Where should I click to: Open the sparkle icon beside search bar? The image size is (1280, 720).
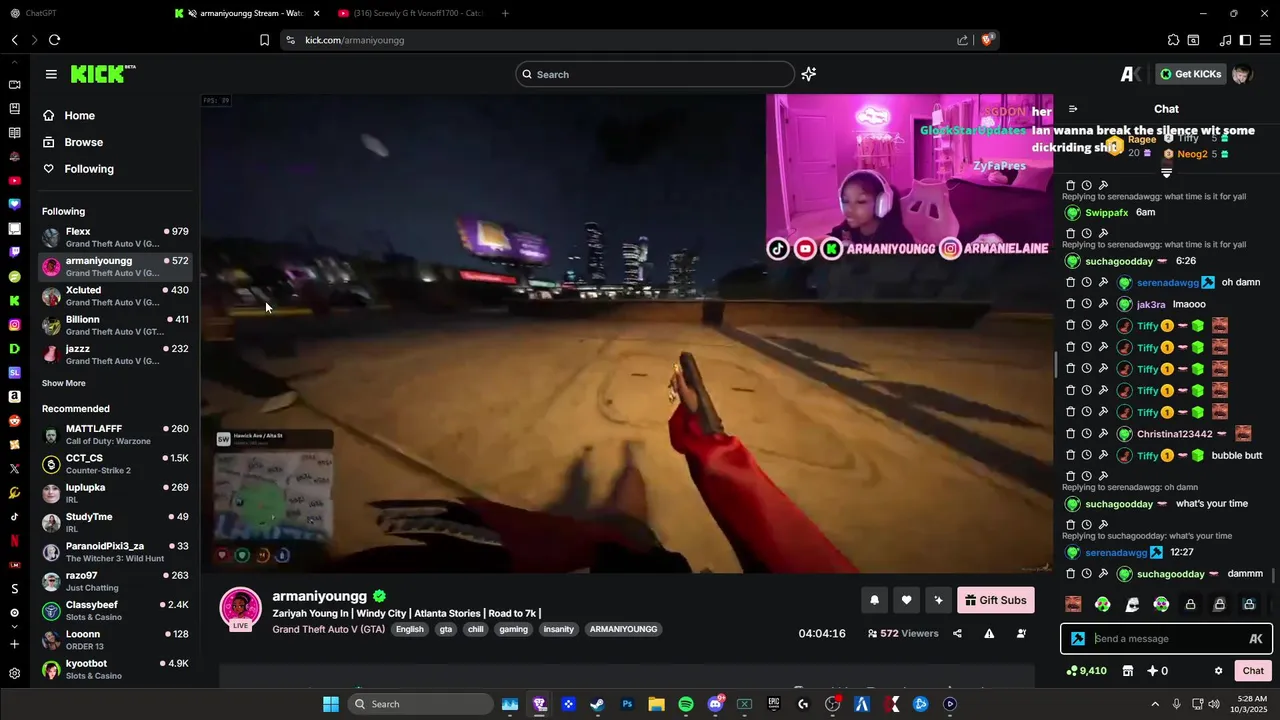pyautogui.click(x=809, y=74)
